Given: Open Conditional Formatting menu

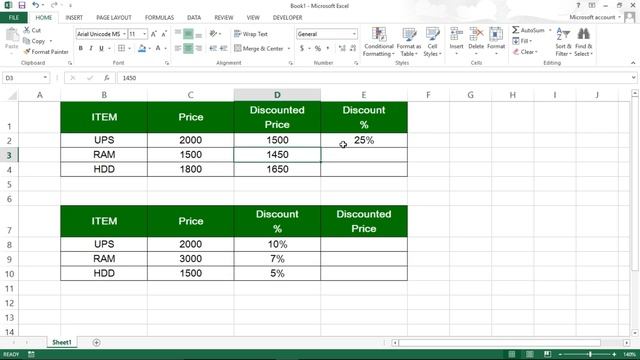Looking at the screenshot, I should point(379,42).
